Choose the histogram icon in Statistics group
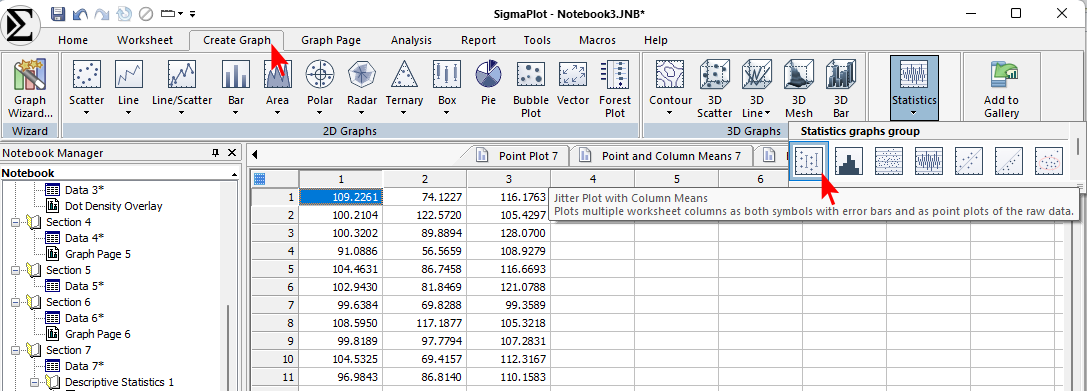Image resolution: width=1087 pixels, height=391 pixels. (x=849, y=162)
